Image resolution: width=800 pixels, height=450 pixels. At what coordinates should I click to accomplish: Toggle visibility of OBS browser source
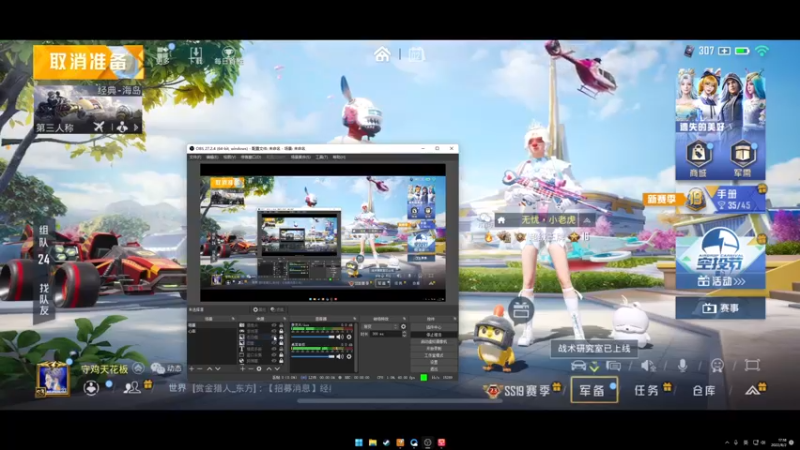pyautogui.click(x=273, y=361)
